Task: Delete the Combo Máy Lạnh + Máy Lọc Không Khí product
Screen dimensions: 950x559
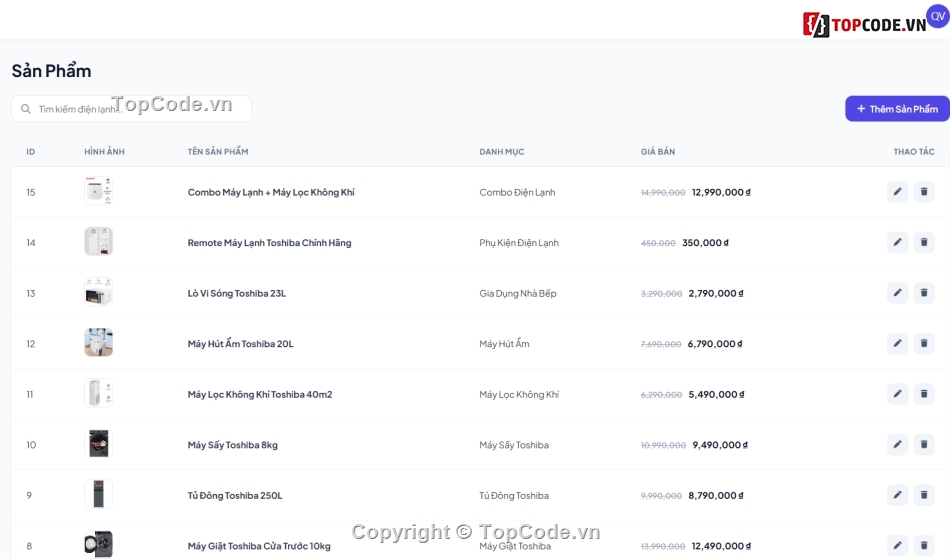Action: point(924,192)
